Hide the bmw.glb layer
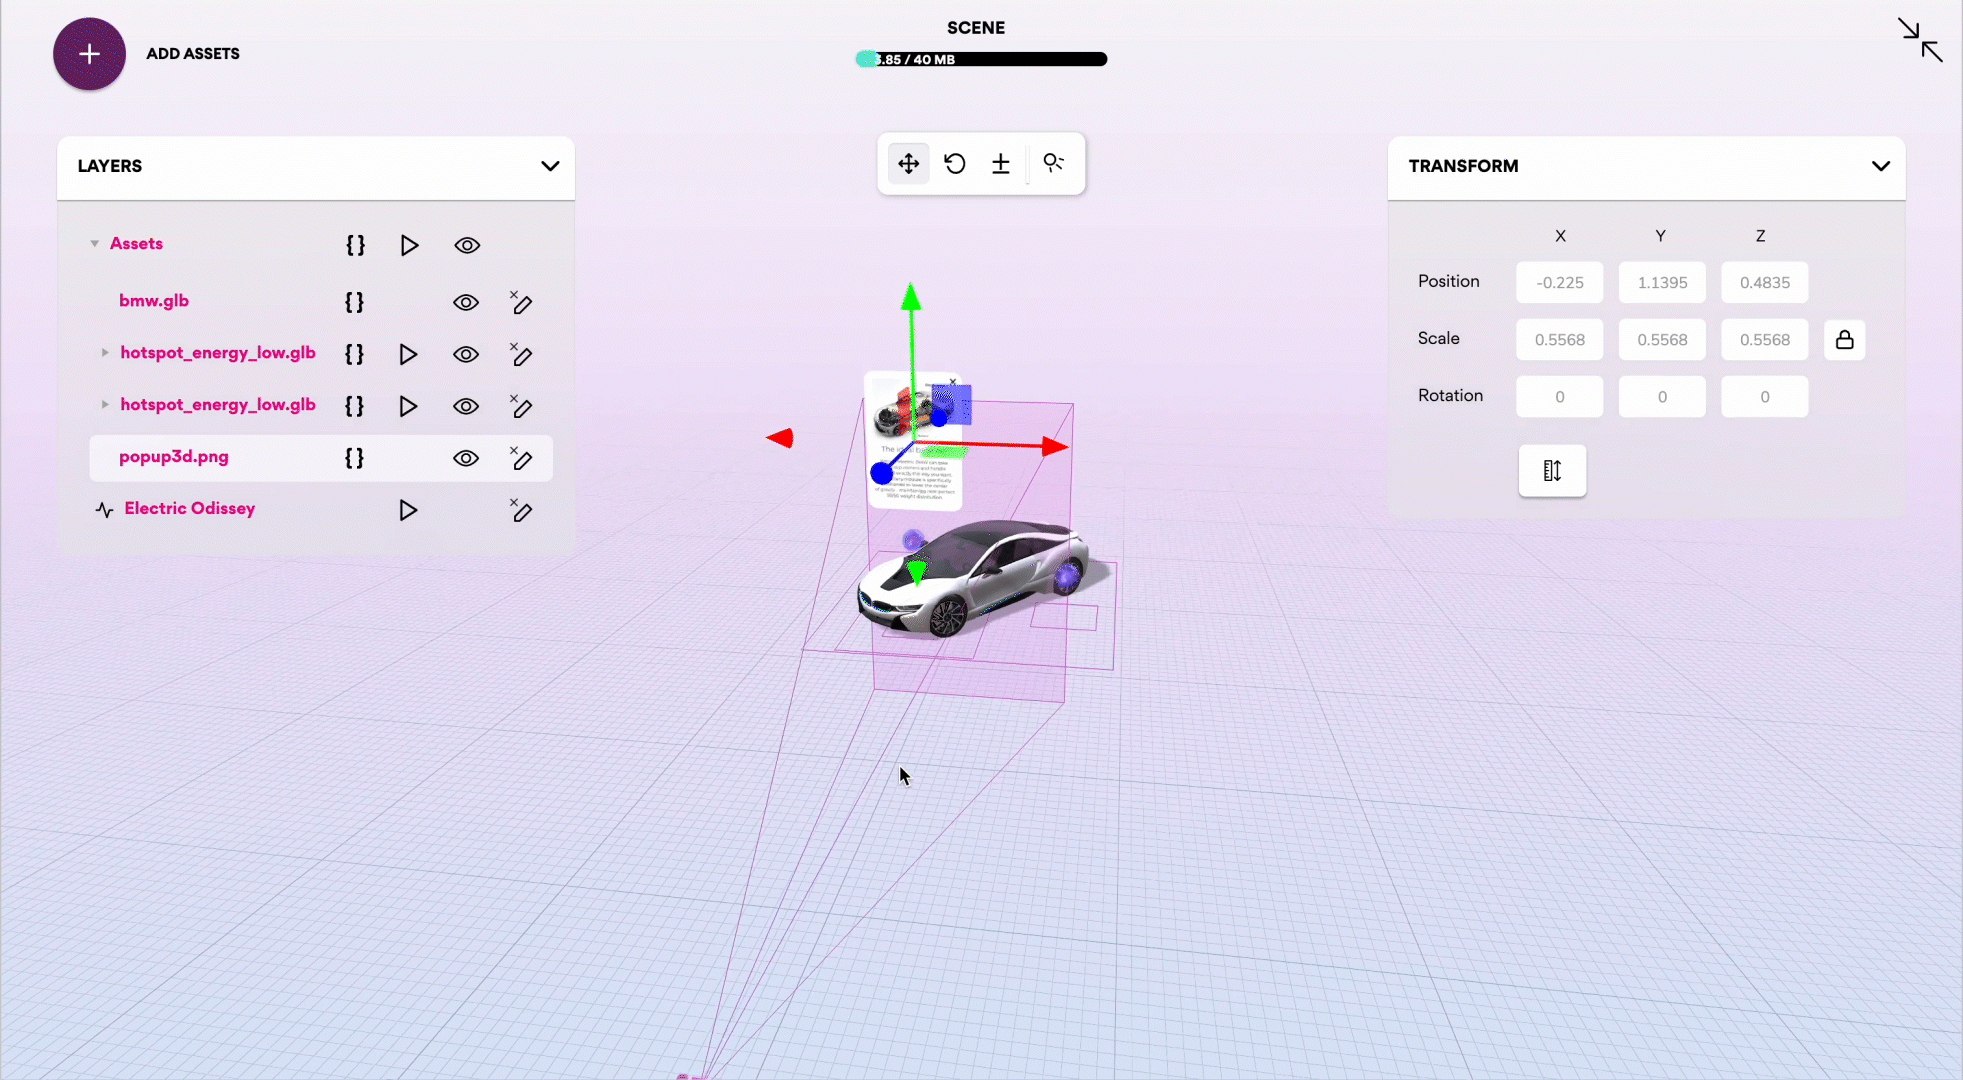 pos(466,303)
